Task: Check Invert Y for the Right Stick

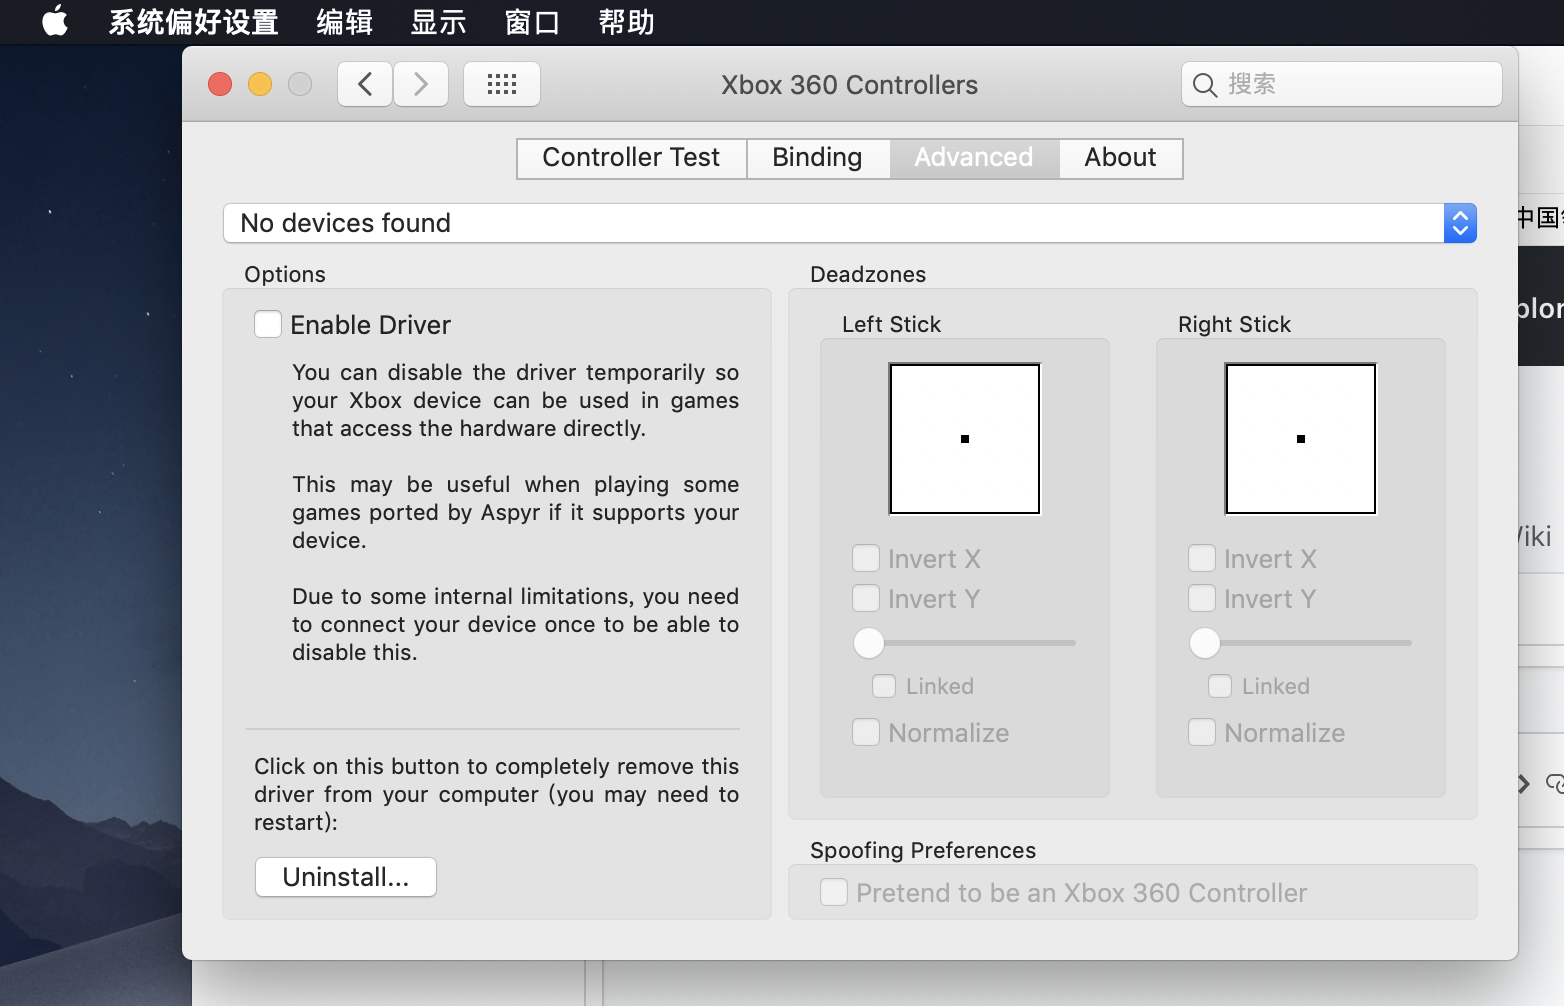Action: click(x=1202, y=598)
